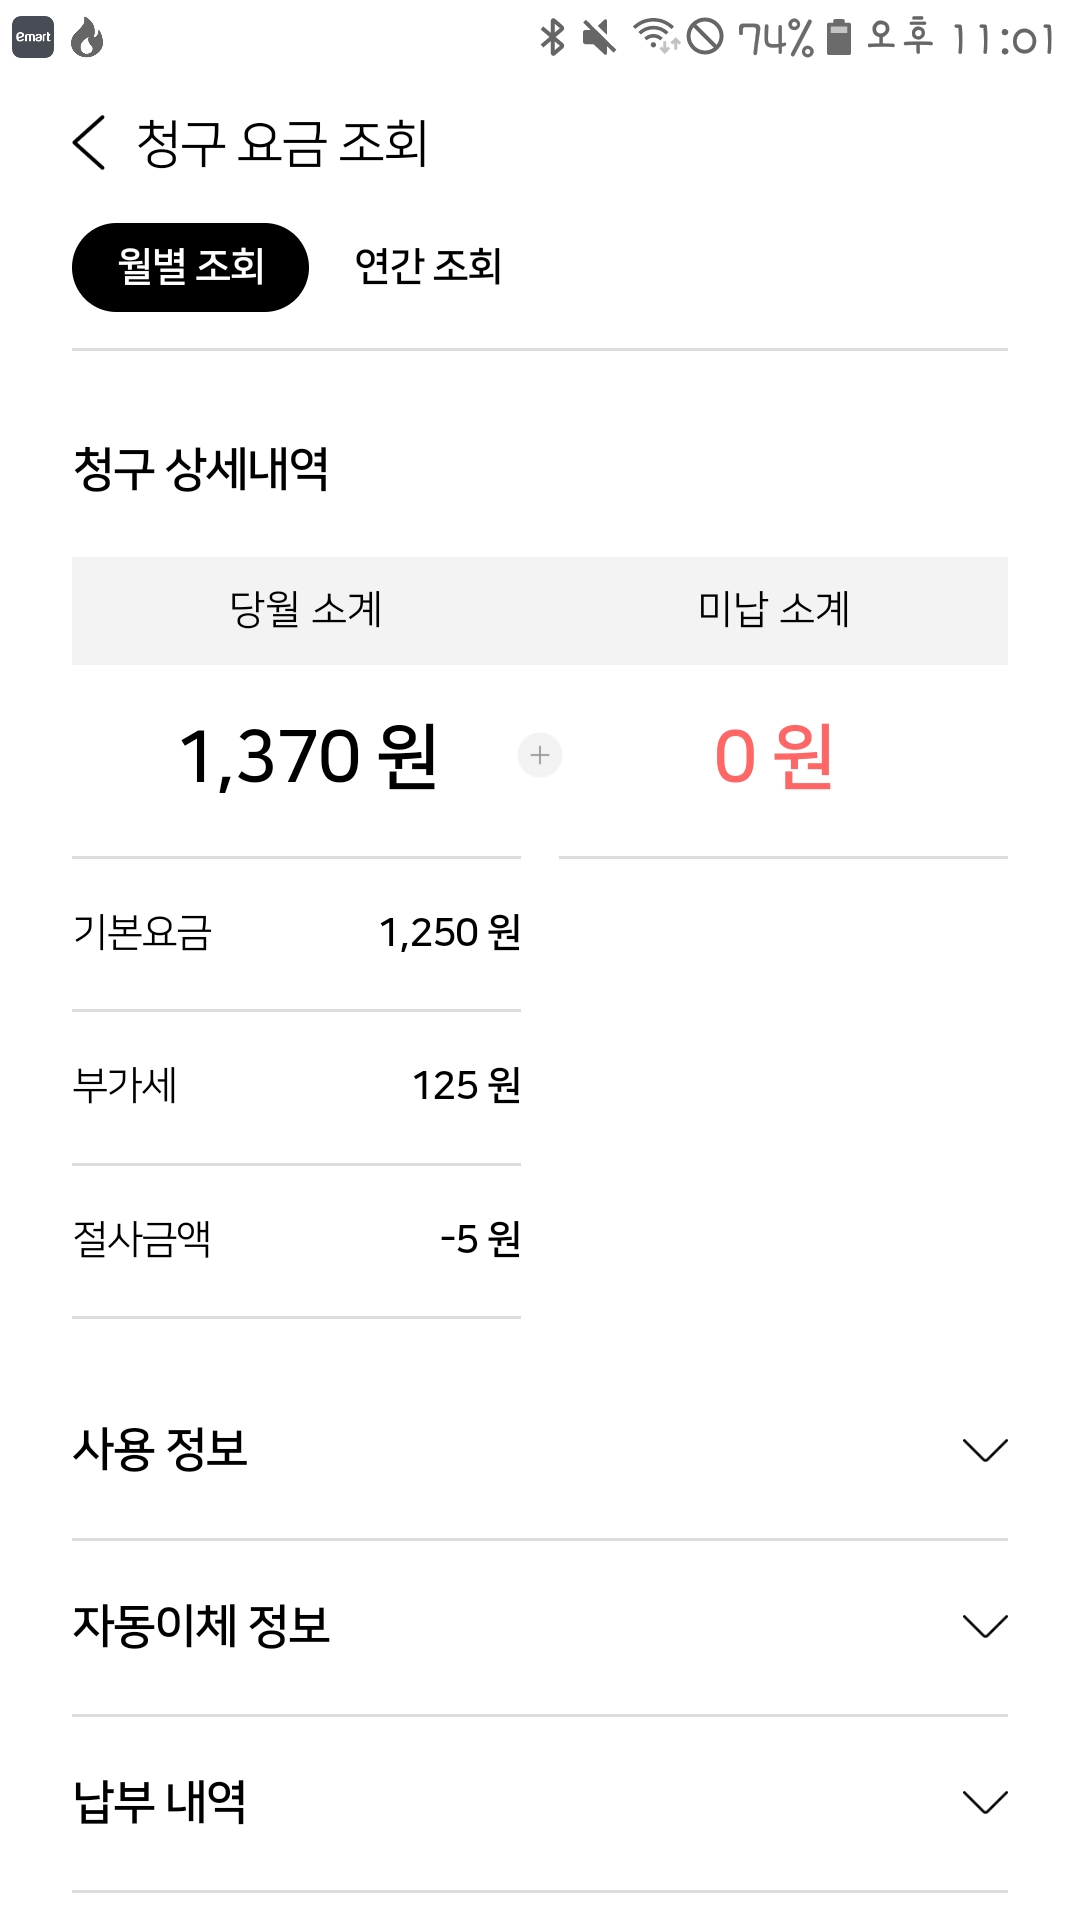Tap the 기본요금 1,250 원 row
The height and width of the screenshot is (1920, 1080).
pyautogui.click(x=296, y=933)
